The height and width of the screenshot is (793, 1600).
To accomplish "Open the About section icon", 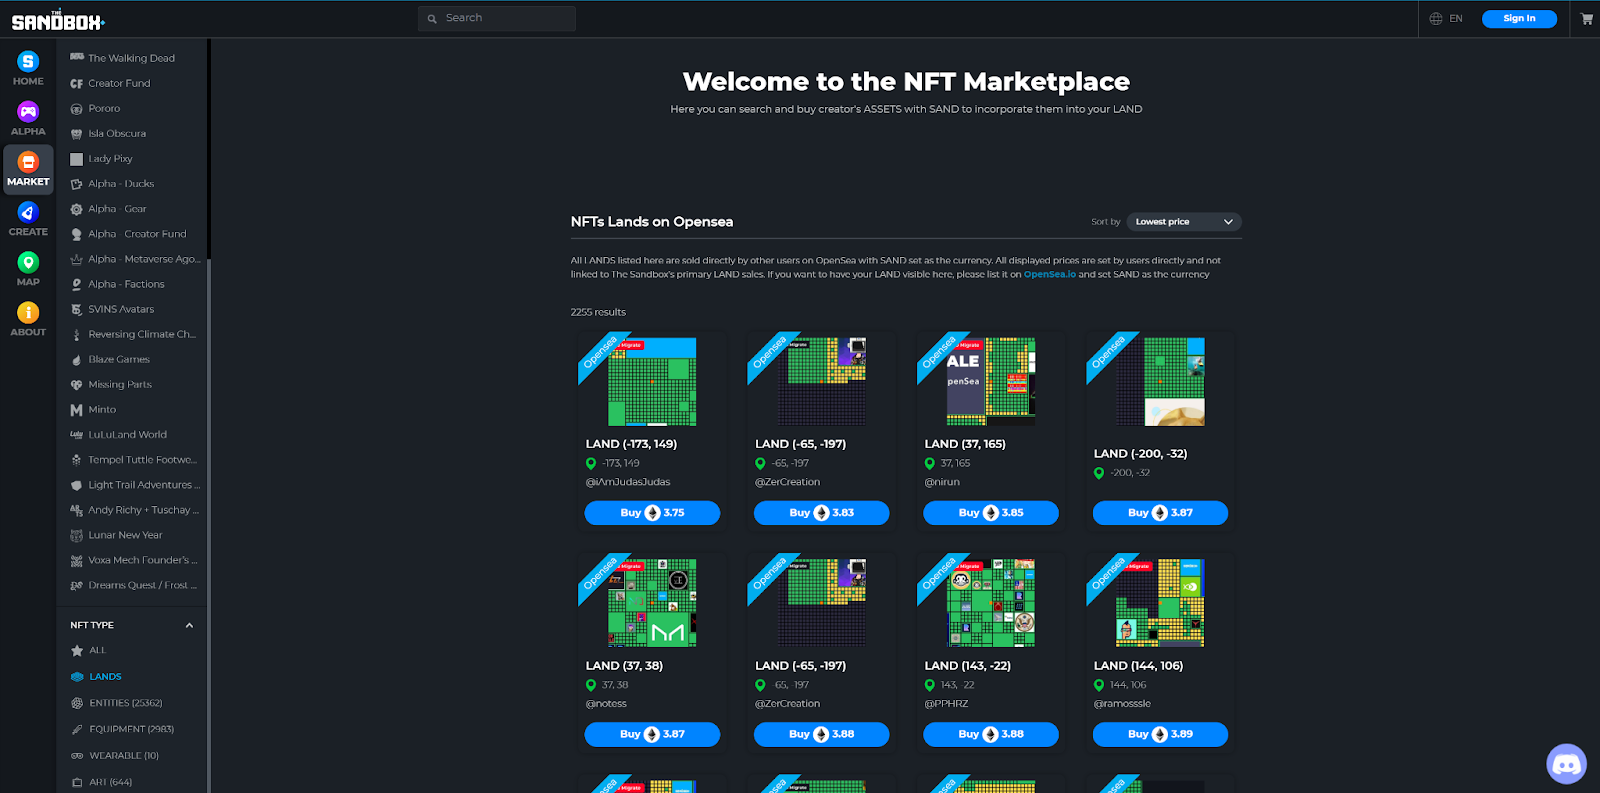I will 28,312.
